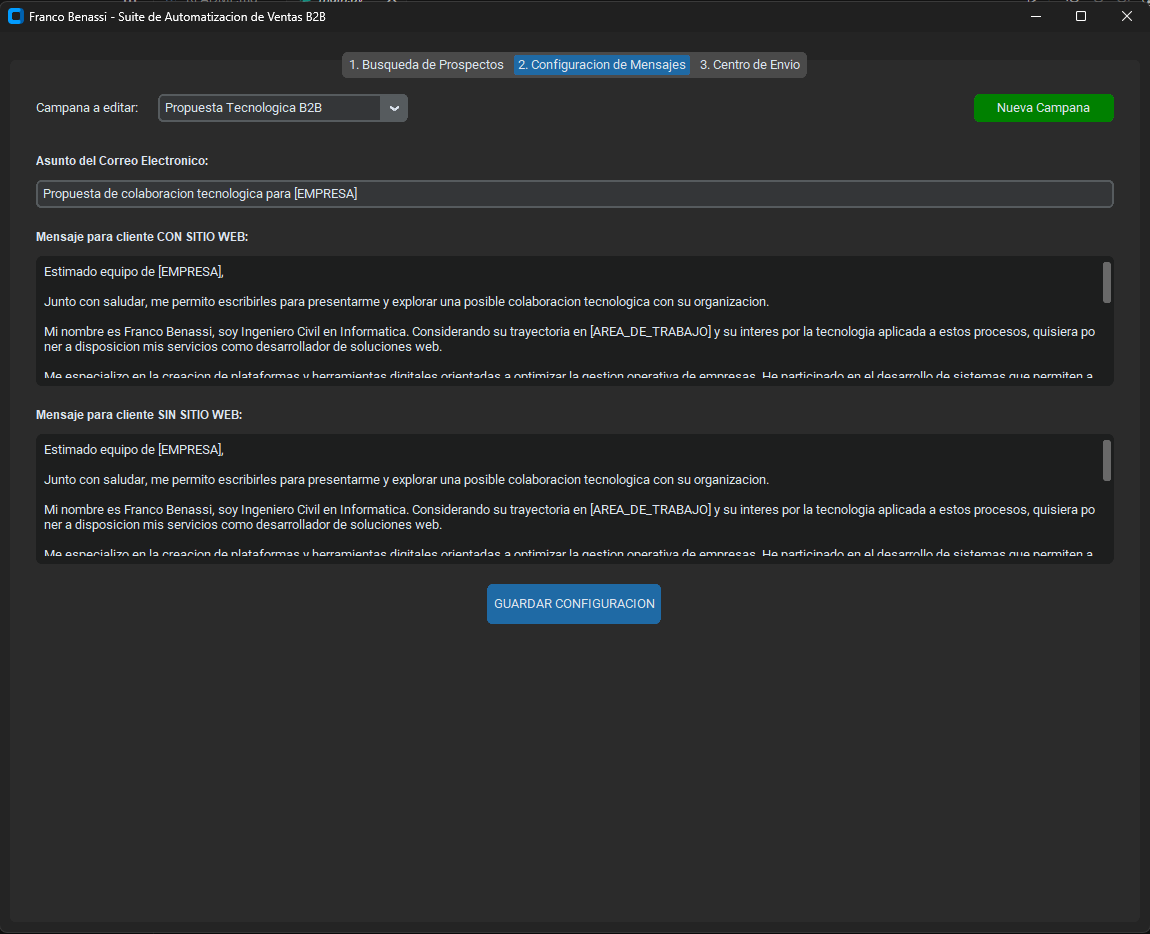Click the app icon in title bar
Viewport: 1150px width, 934px height.
(15, 16)
